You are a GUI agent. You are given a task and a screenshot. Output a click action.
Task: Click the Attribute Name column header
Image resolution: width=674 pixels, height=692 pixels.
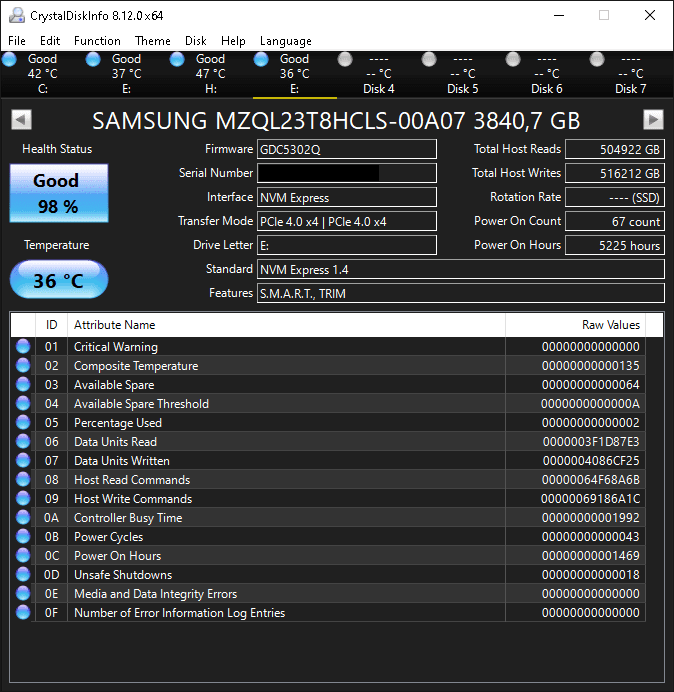pos(286,325)
